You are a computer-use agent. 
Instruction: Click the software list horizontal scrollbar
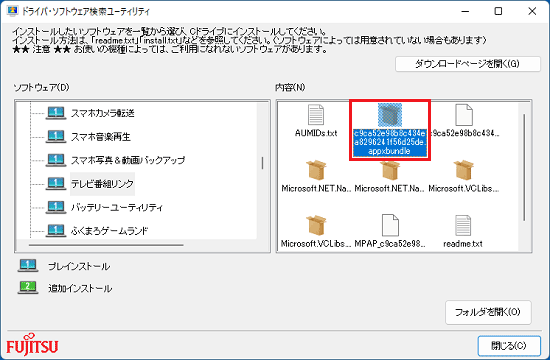(x=106, y=245)
